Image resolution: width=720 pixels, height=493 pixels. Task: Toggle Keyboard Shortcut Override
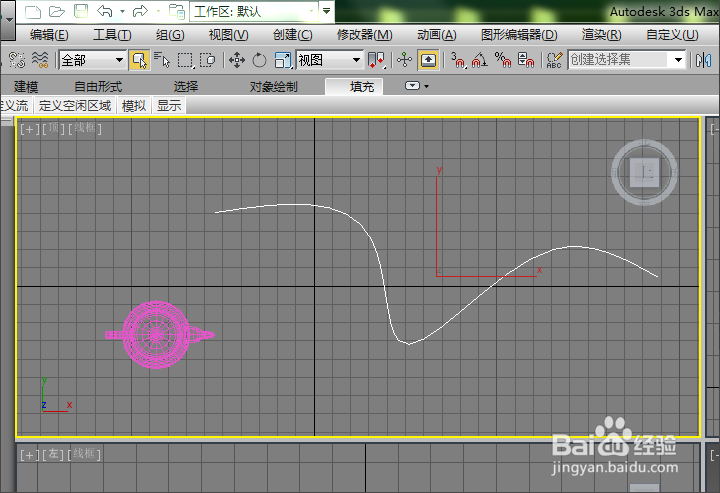428,60
